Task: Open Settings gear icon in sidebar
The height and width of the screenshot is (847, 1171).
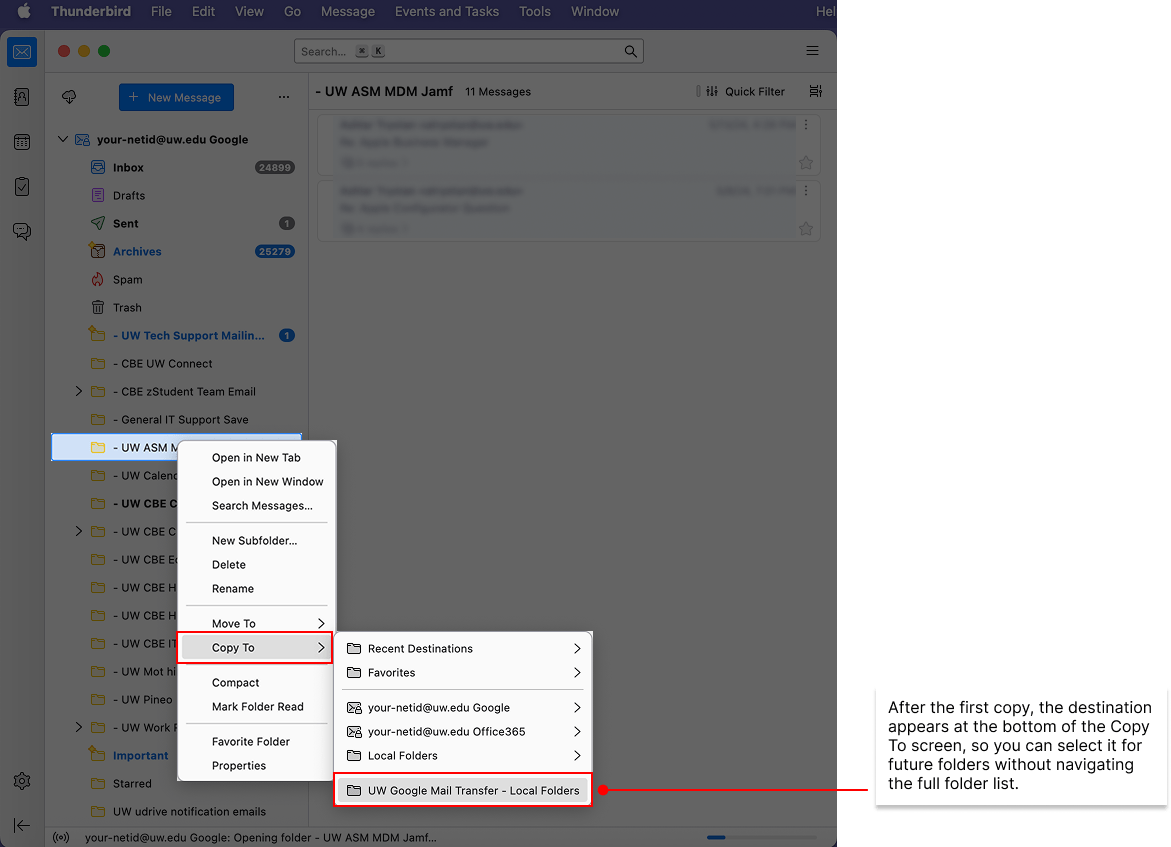Action: point(22,781)
